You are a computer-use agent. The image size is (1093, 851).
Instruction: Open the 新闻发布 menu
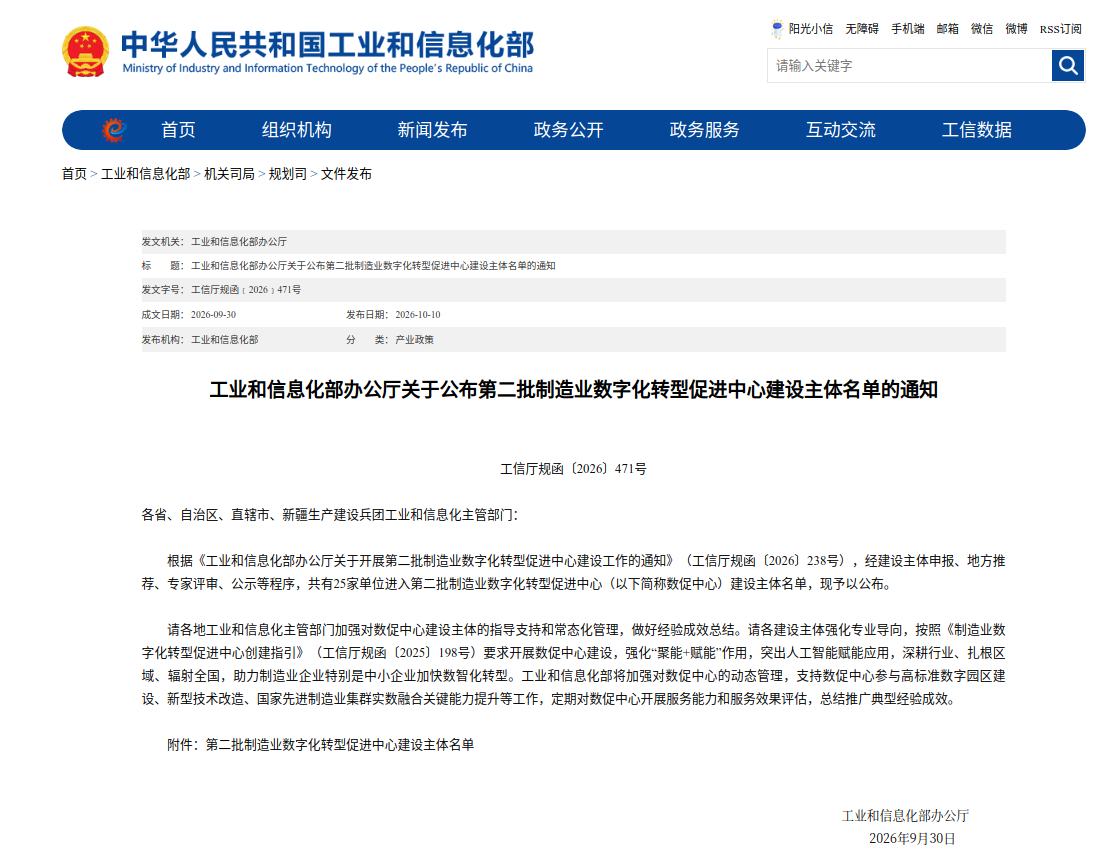point(432,130)
